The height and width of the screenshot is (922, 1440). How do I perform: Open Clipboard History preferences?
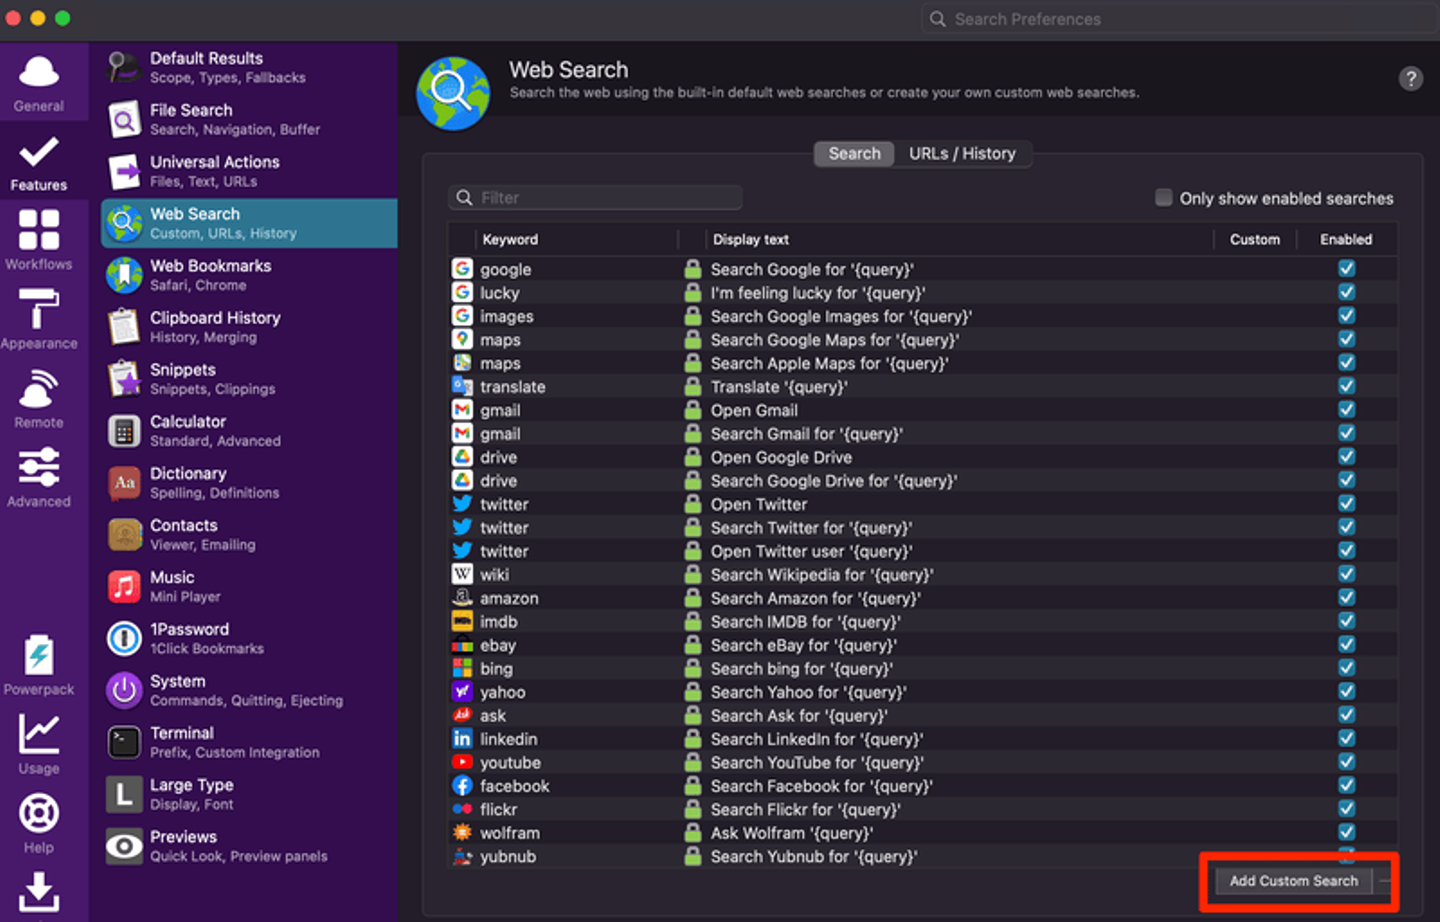point(215,326)
